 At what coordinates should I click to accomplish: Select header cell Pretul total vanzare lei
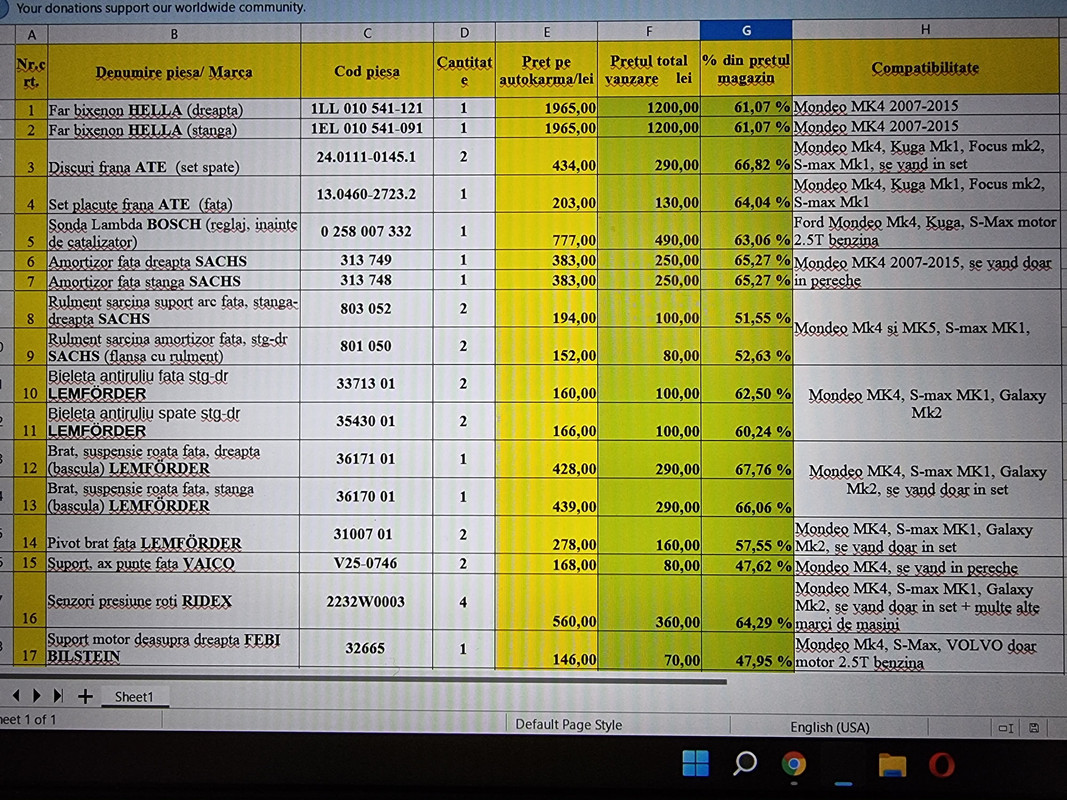tap(649, 69)
